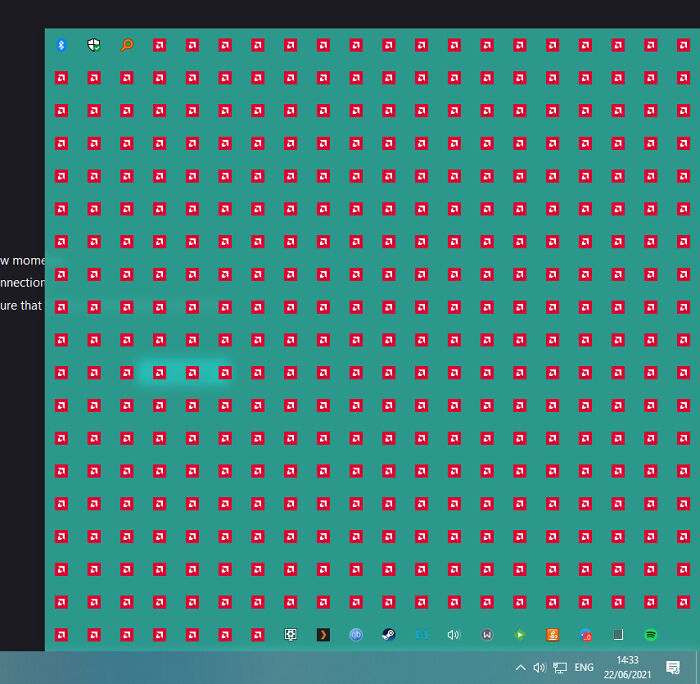Click the green play arrow tray icon
This screenshot has width=700, height=684.
[x=519, y=634]
